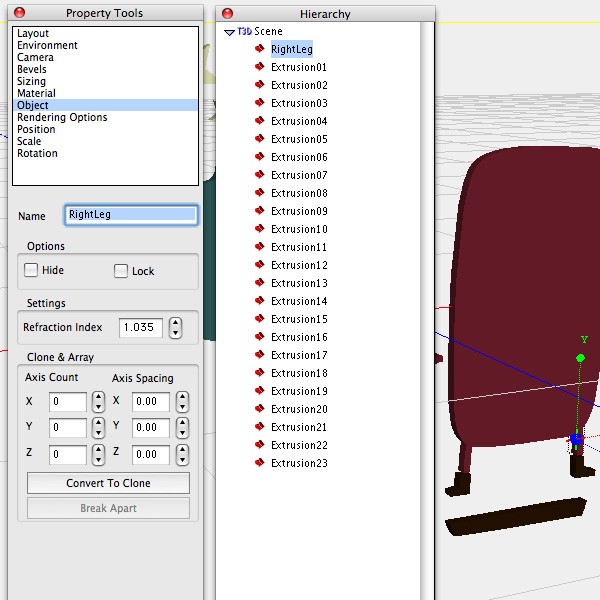The image size is (600, 600).
Task: Click the Name text field
Action: click(131, 214)
